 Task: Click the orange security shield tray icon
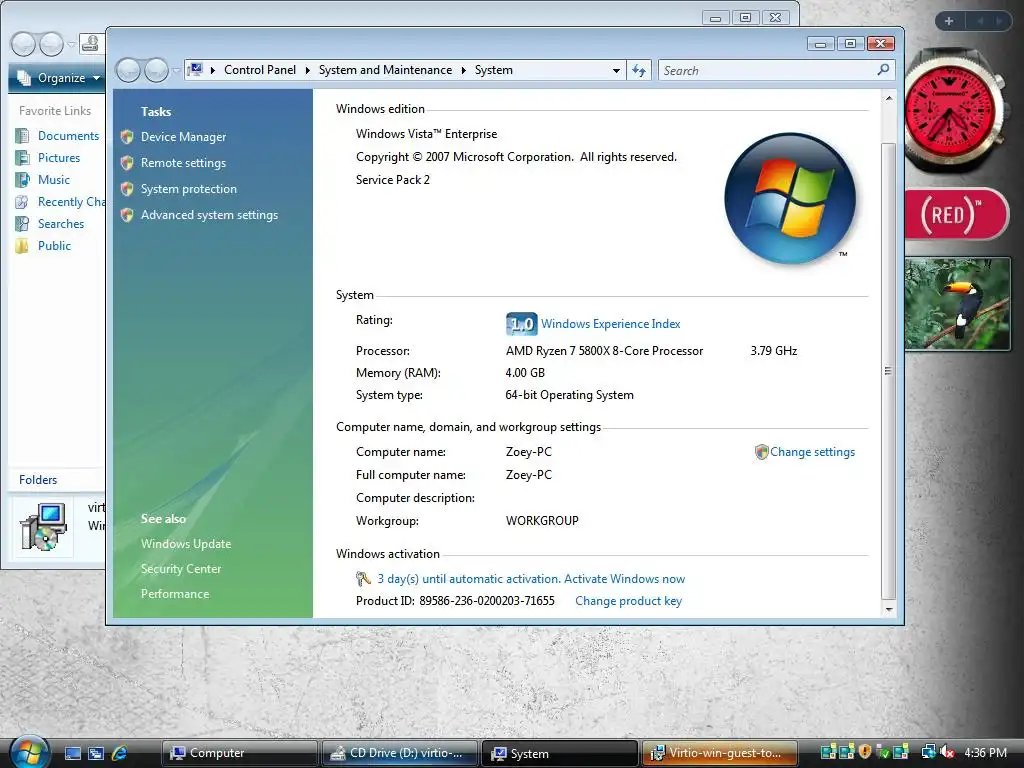(865, 752)
